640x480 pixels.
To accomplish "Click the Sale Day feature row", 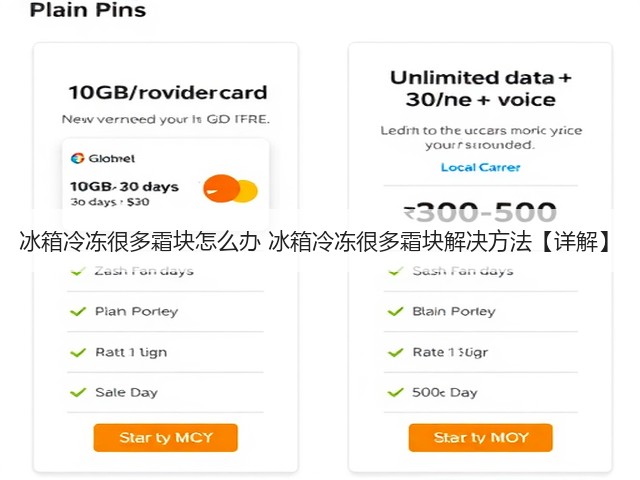I will tap(165, 393).
